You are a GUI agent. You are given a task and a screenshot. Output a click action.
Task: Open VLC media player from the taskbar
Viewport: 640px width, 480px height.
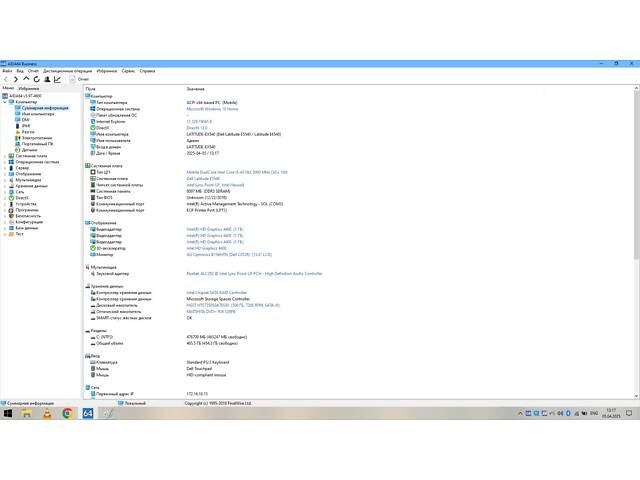(47, 413)
